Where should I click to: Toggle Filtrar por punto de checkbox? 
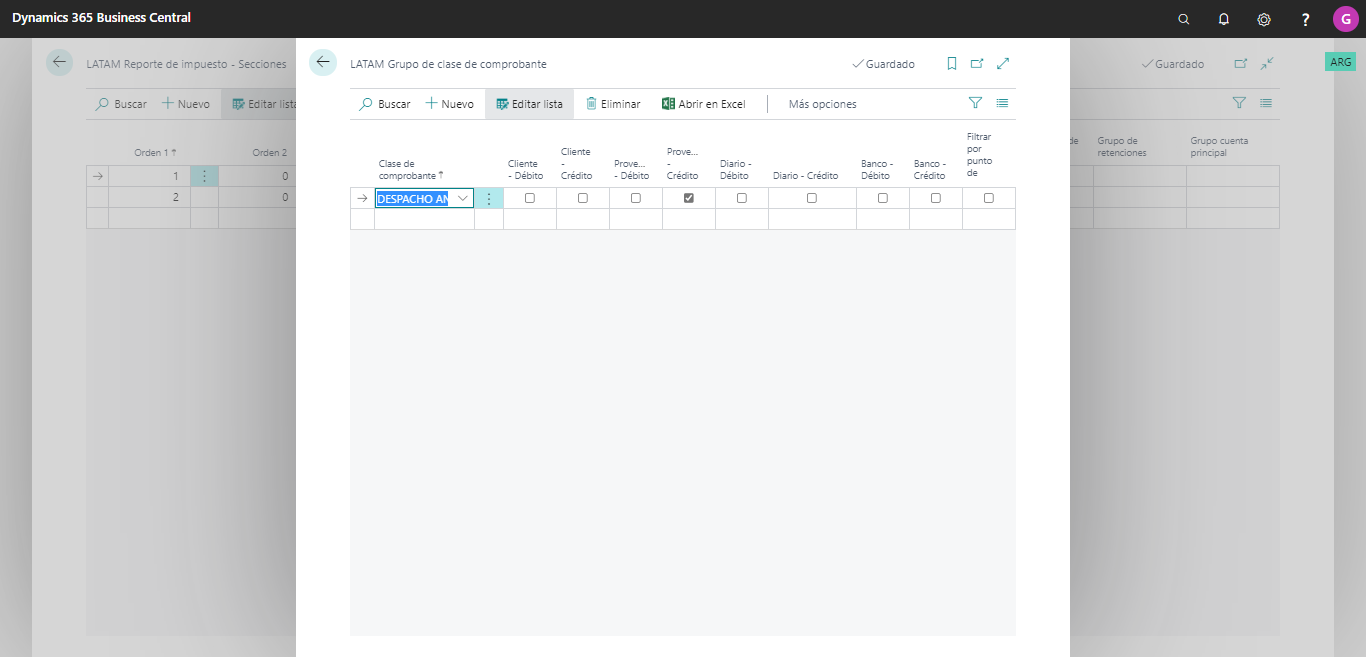click(989, 198)
